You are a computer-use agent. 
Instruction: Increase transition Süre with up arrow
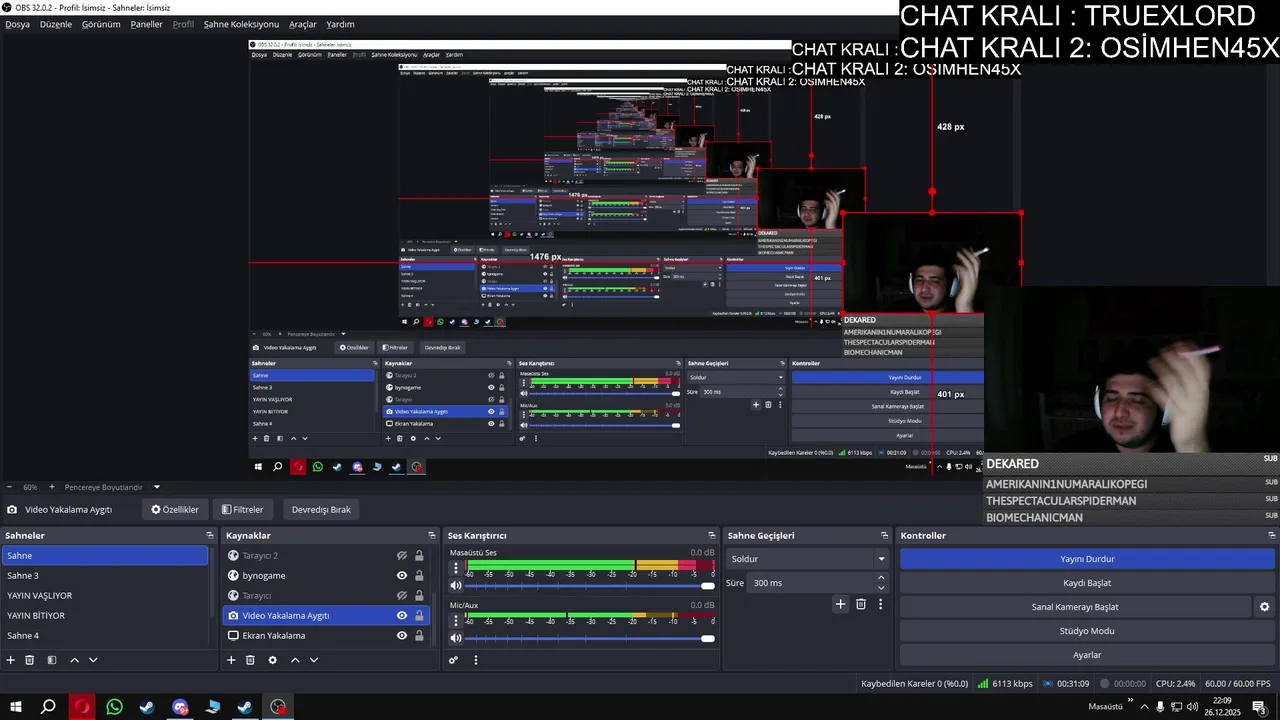tap(881, 578)
